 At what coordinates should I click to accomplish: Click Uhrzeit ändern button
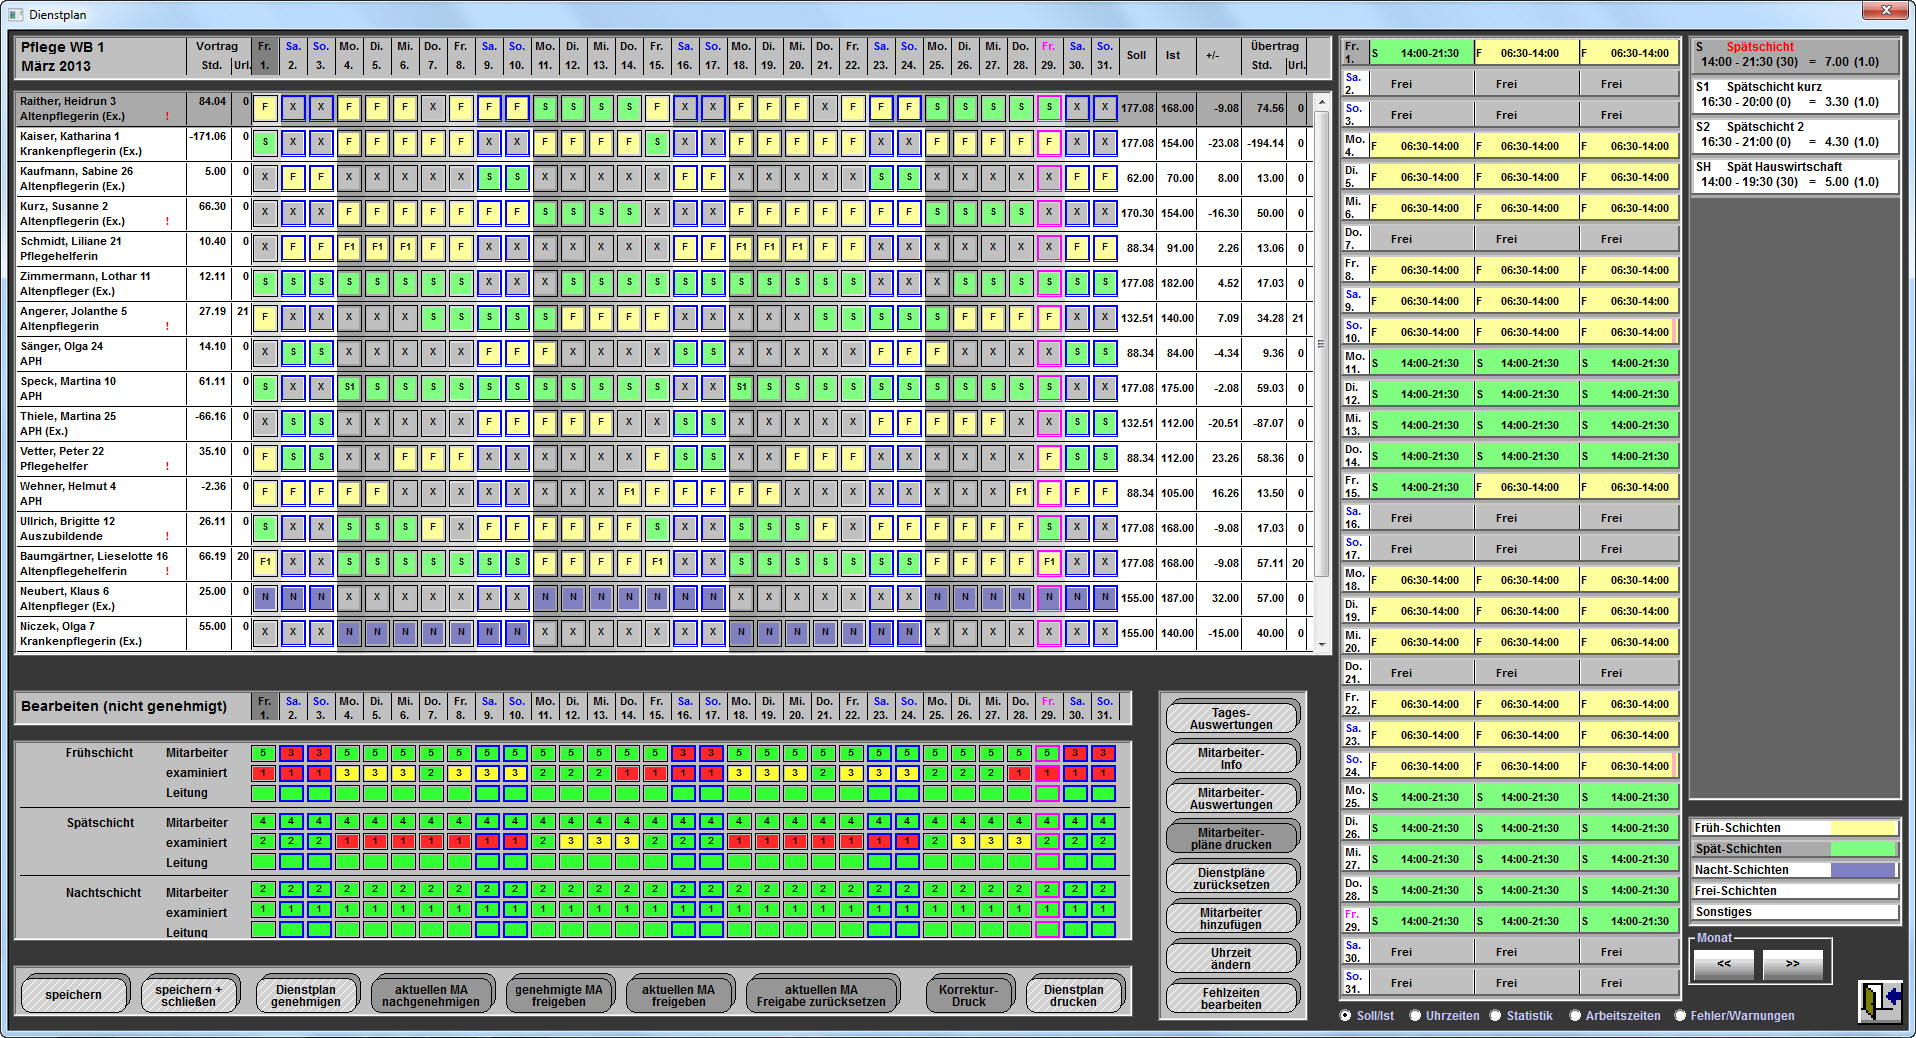[1231, 958]
